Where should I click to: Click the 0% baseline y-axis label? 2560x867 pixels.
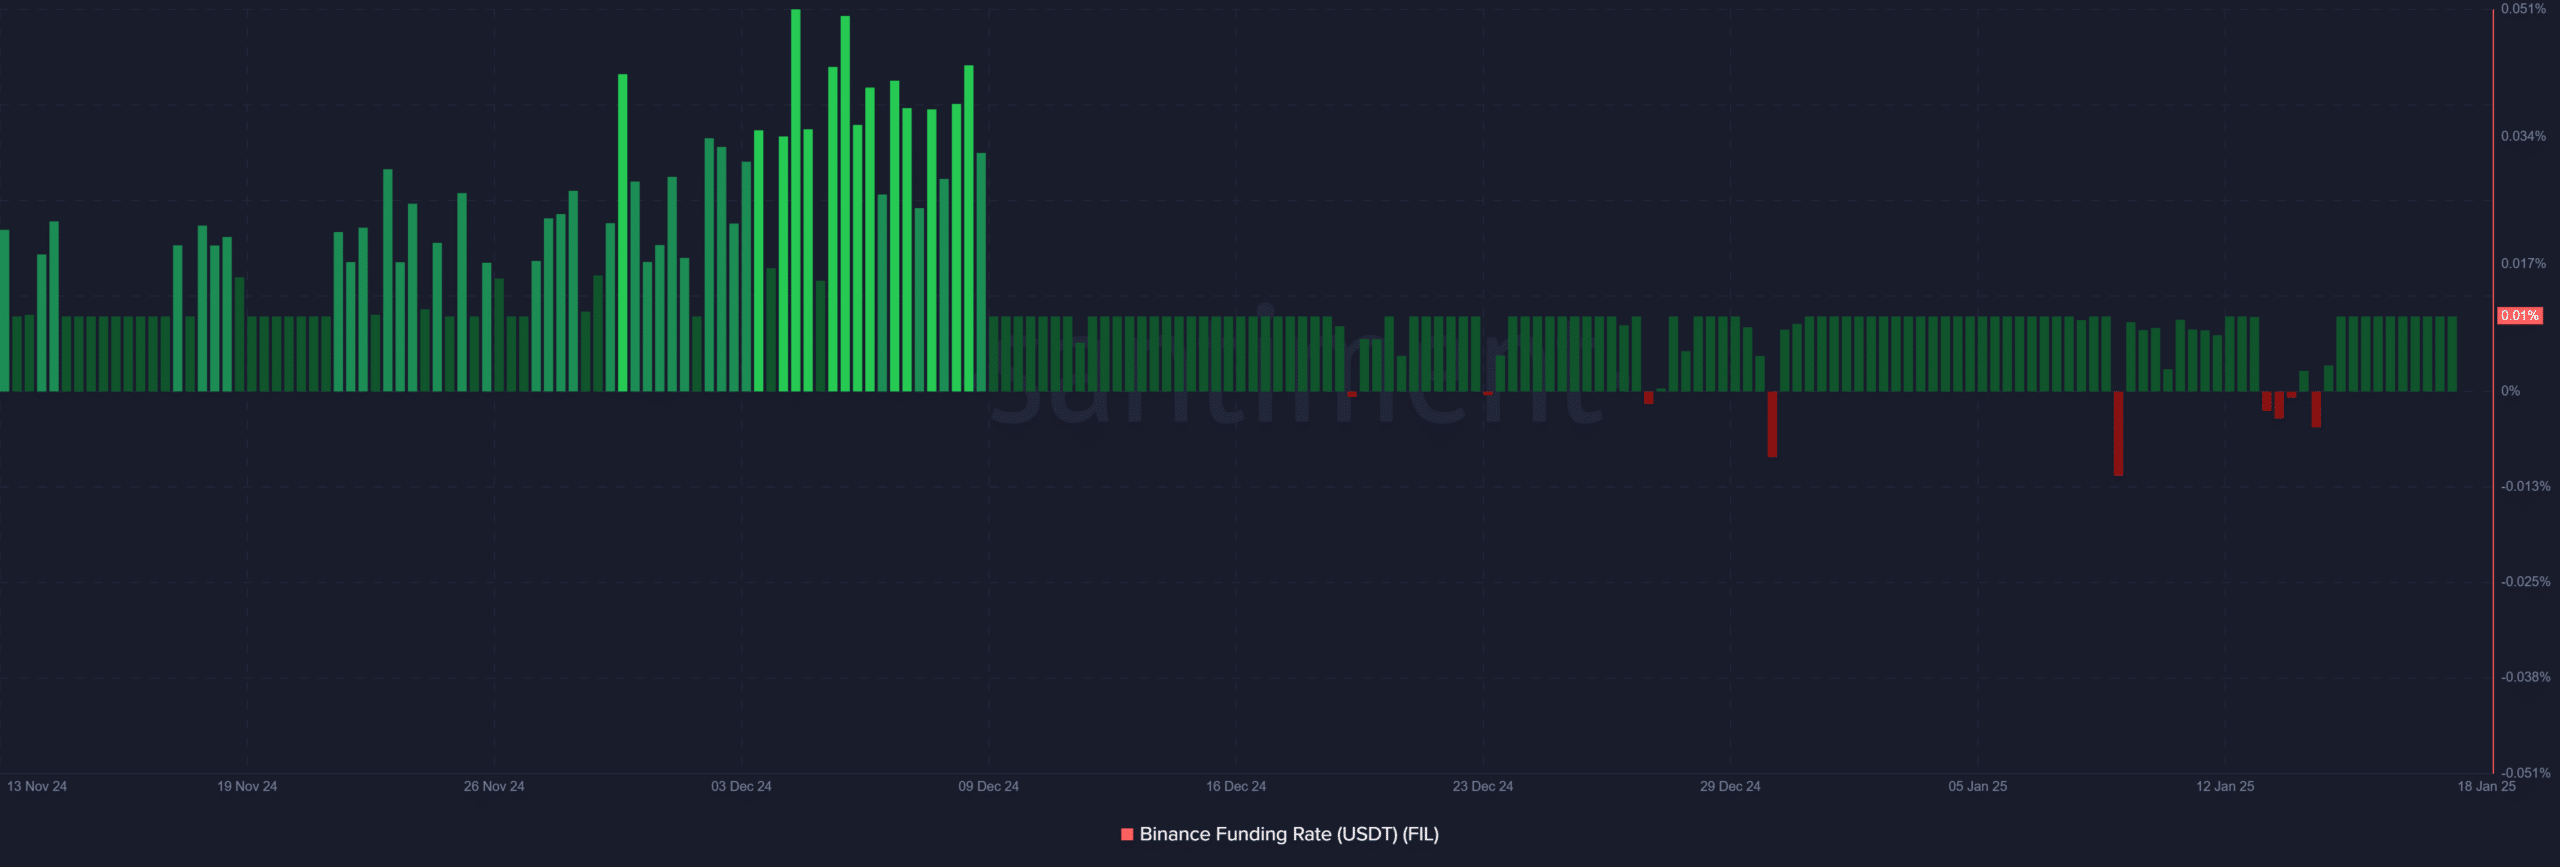pos(2510,391)
